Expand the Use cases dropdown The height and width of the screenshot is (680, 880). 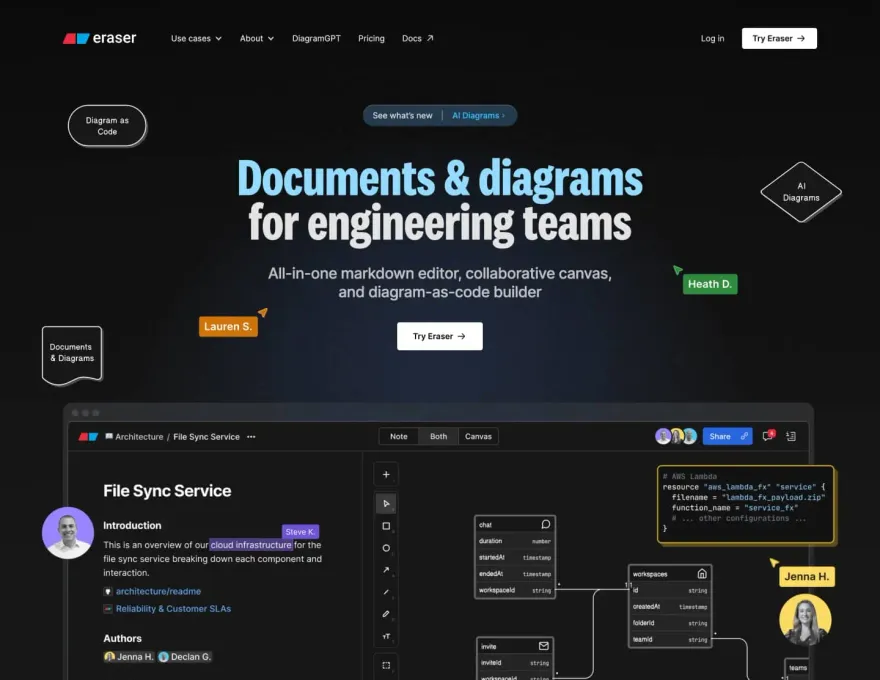(196, 38)
